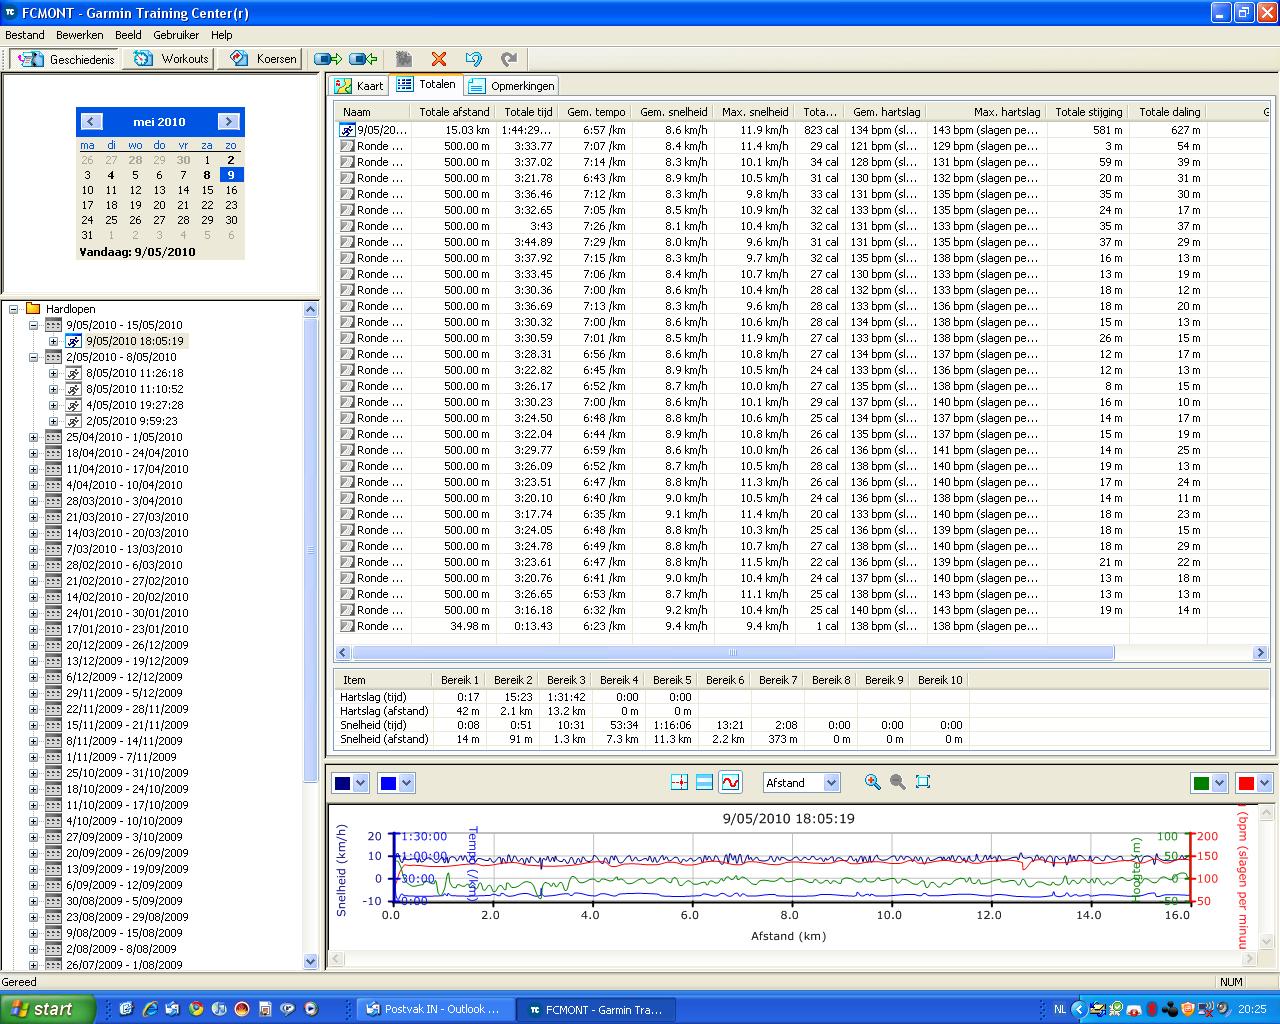Image resolution: width=1280 pixels, height=1024 pixels.
Task: Click the grey redo arrow icon
Action: pos(508,59)
